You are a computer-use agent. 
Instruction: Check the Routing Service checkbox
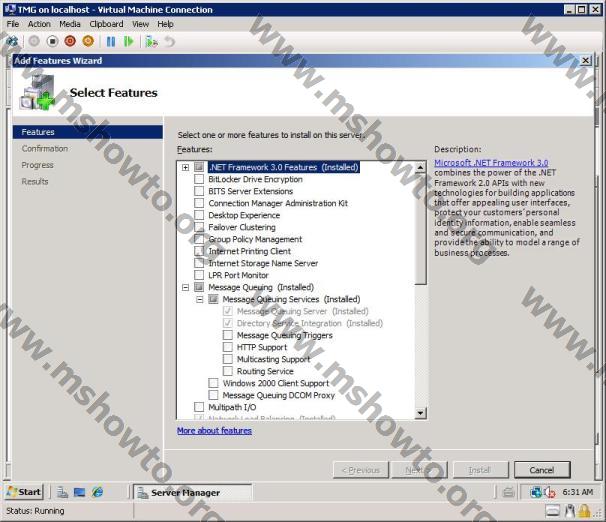click(228, 371)
